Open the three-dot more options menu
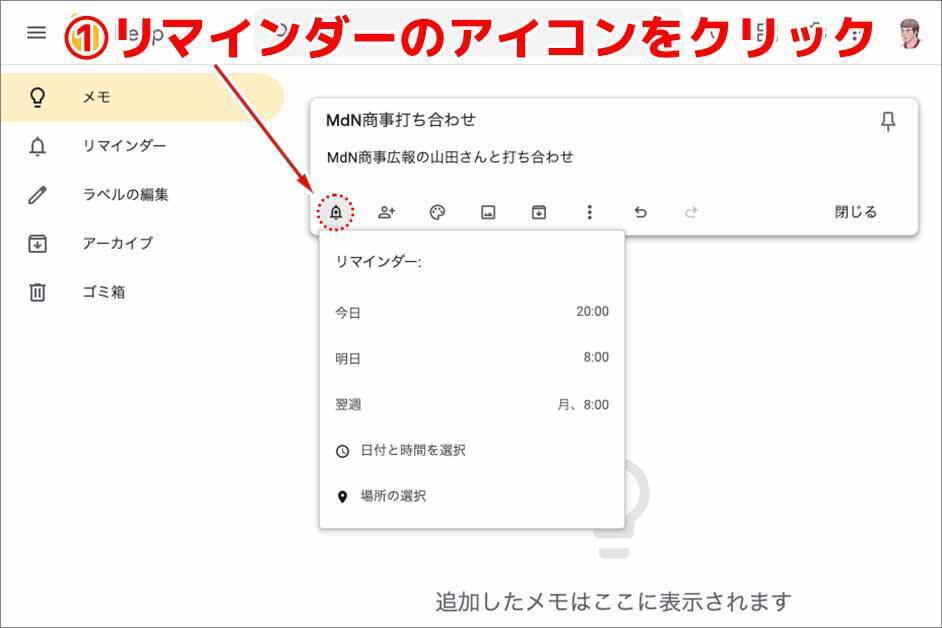The image size is (942, 628). pyautogui.click(x=590, y=212)
